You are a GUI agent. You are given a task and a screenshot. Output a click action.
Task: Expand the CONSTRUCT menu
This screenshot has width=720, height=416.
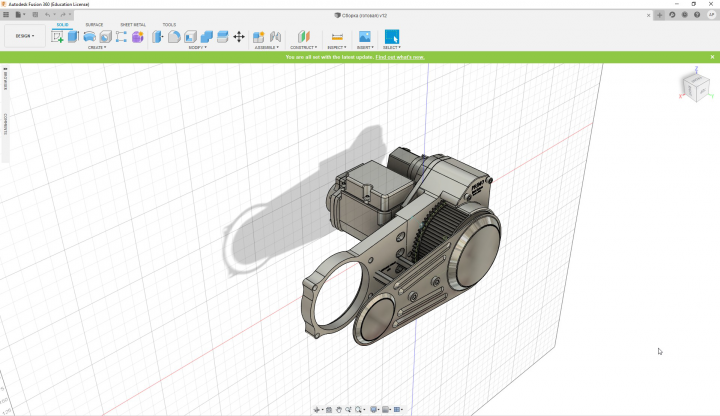tap(304, 47)
